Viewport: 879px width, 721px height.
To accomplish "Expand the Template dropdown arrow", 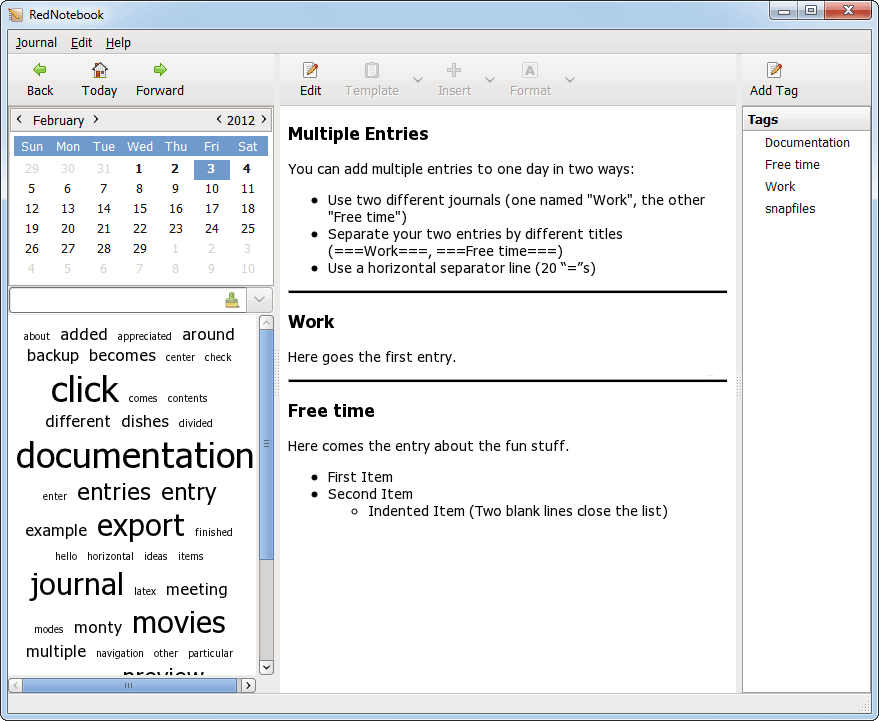I will tap(417, 80).
